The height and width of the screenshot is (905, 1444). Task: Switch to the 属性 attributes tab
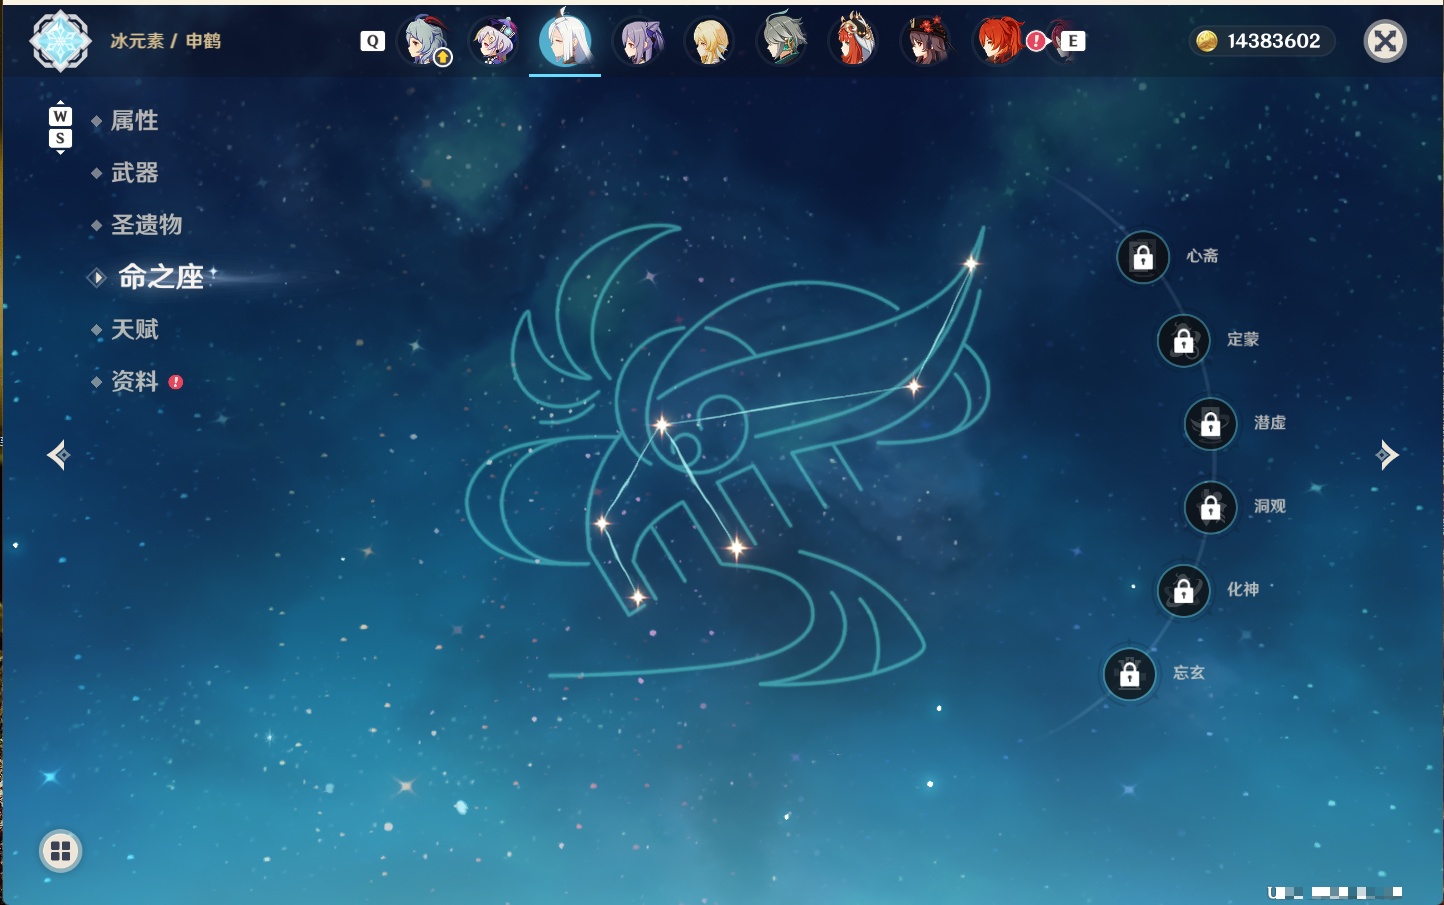click(x=134, y=121)
